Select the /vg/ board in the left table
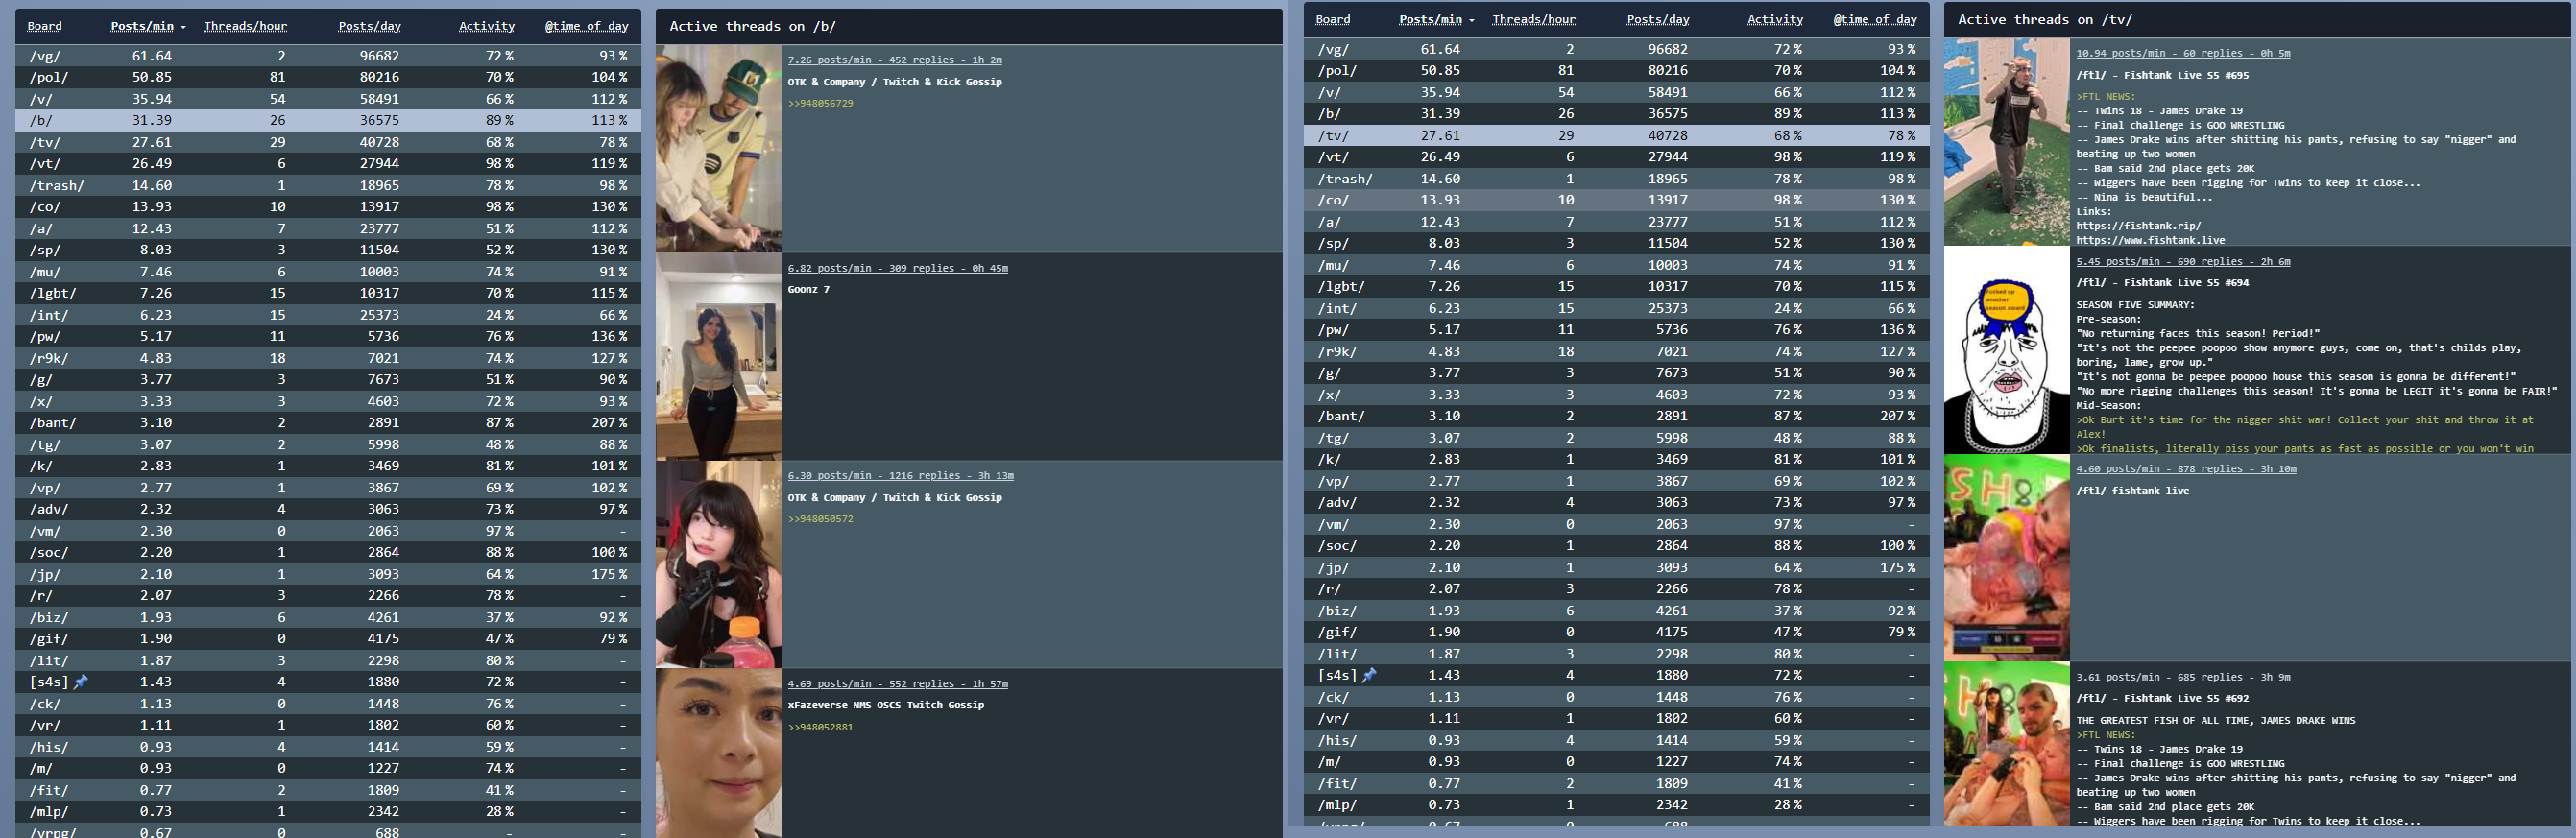The width and height of the screenshot is (2576, 838). tap(328, 56)
